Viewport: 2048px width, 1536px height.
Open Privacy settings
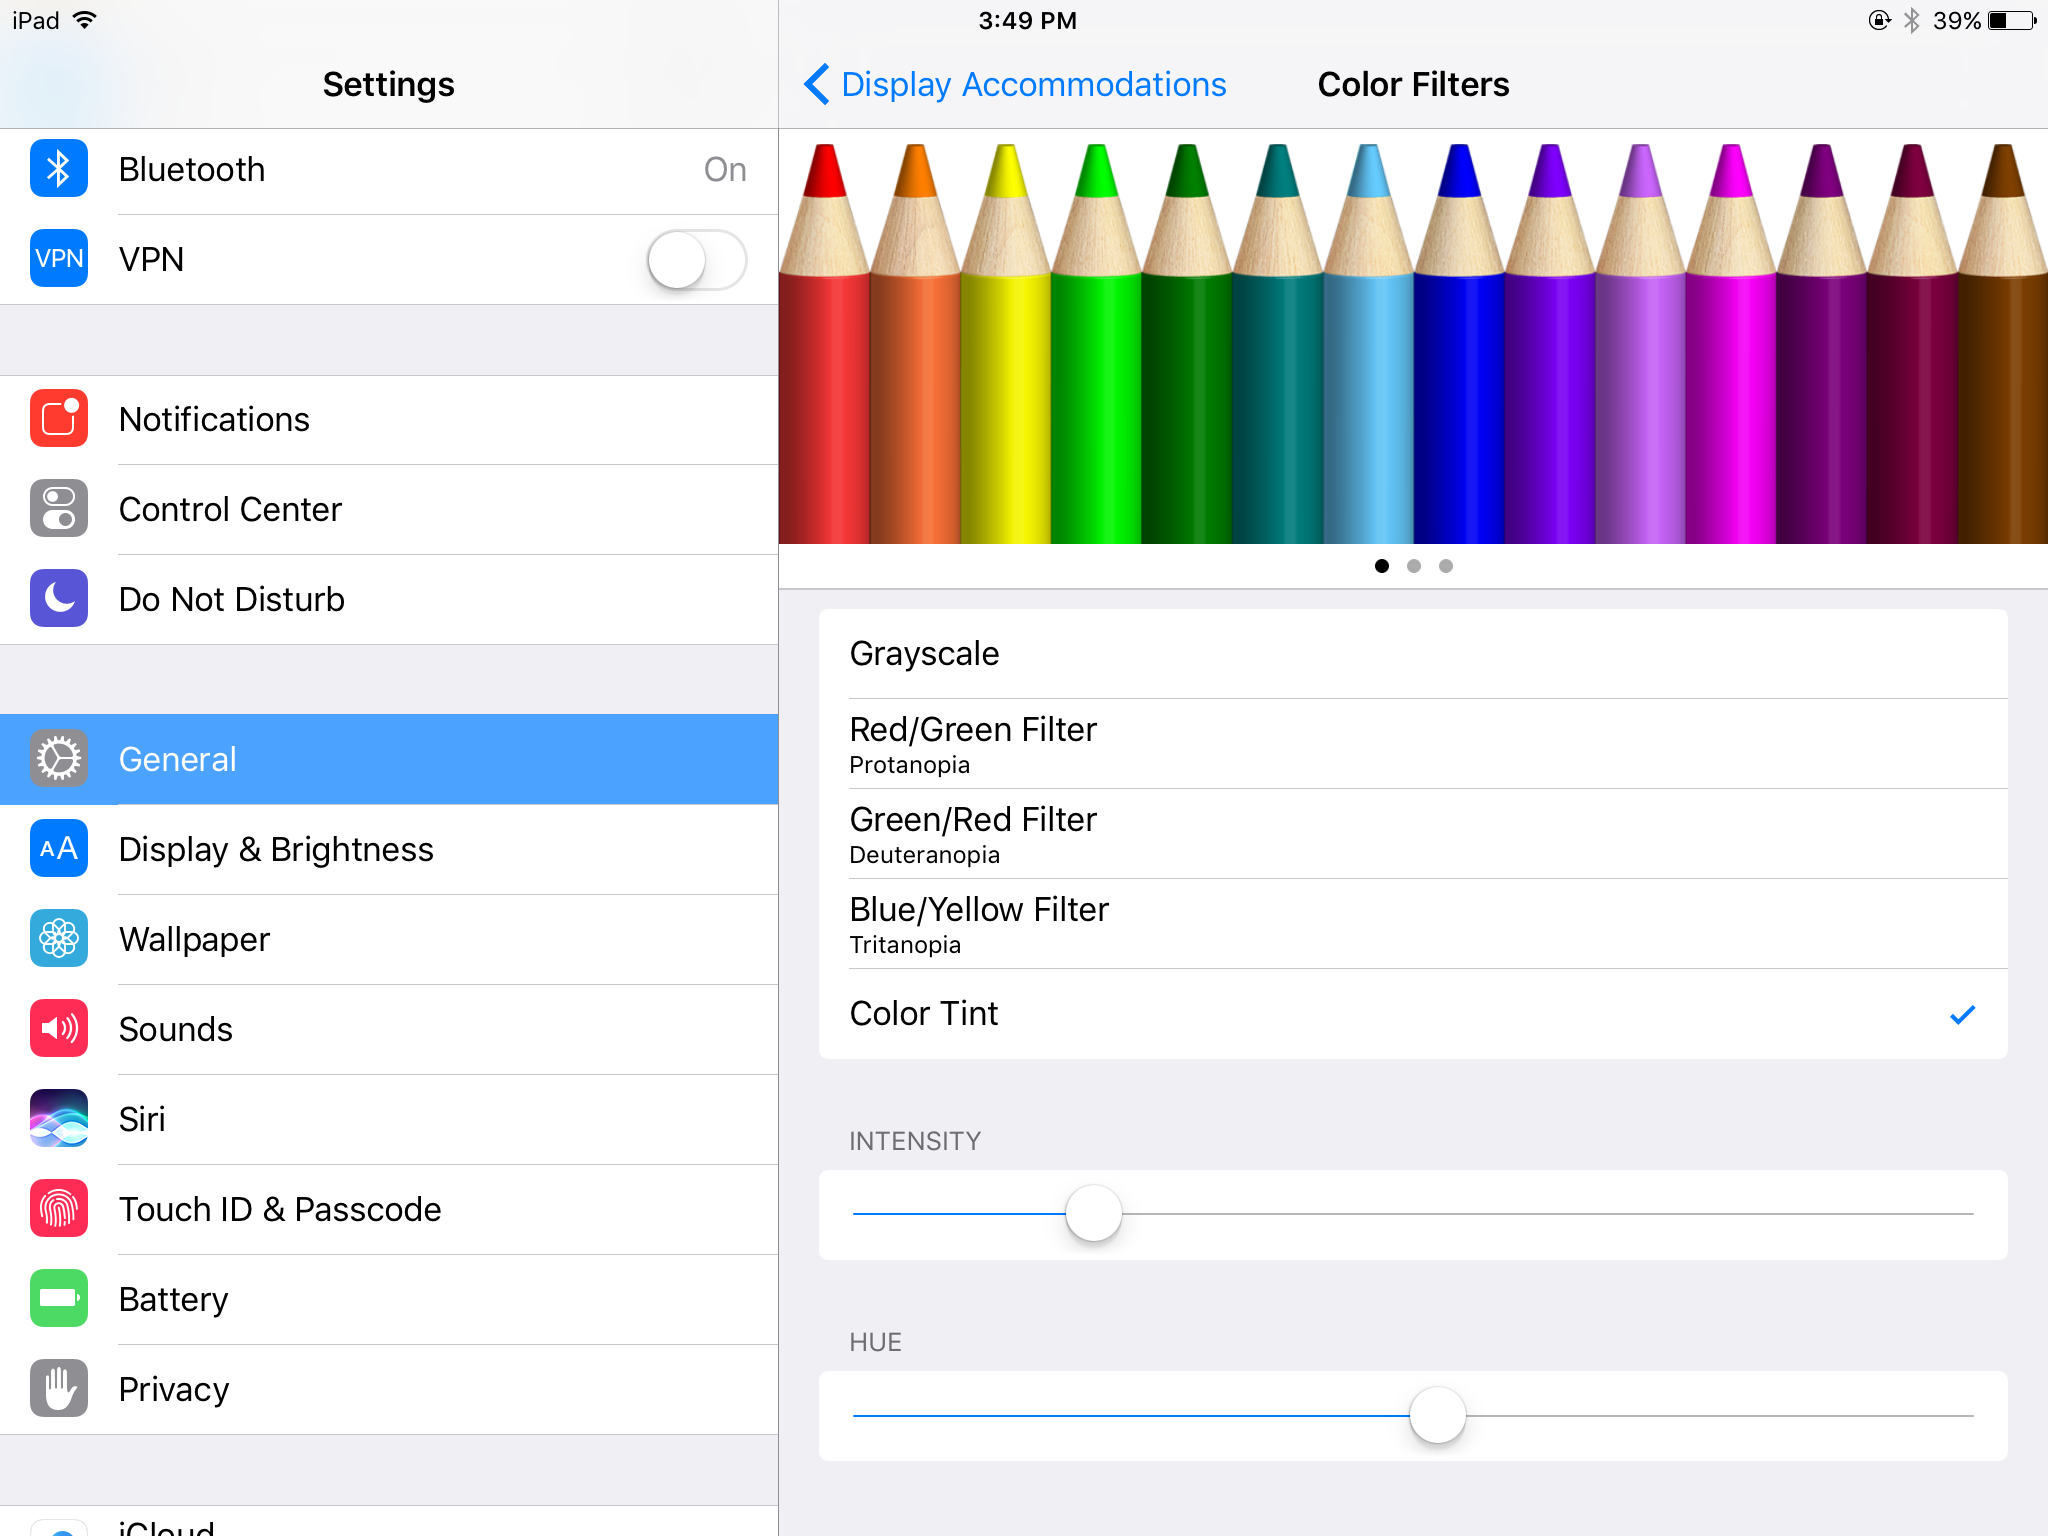tap(389, 1389)
